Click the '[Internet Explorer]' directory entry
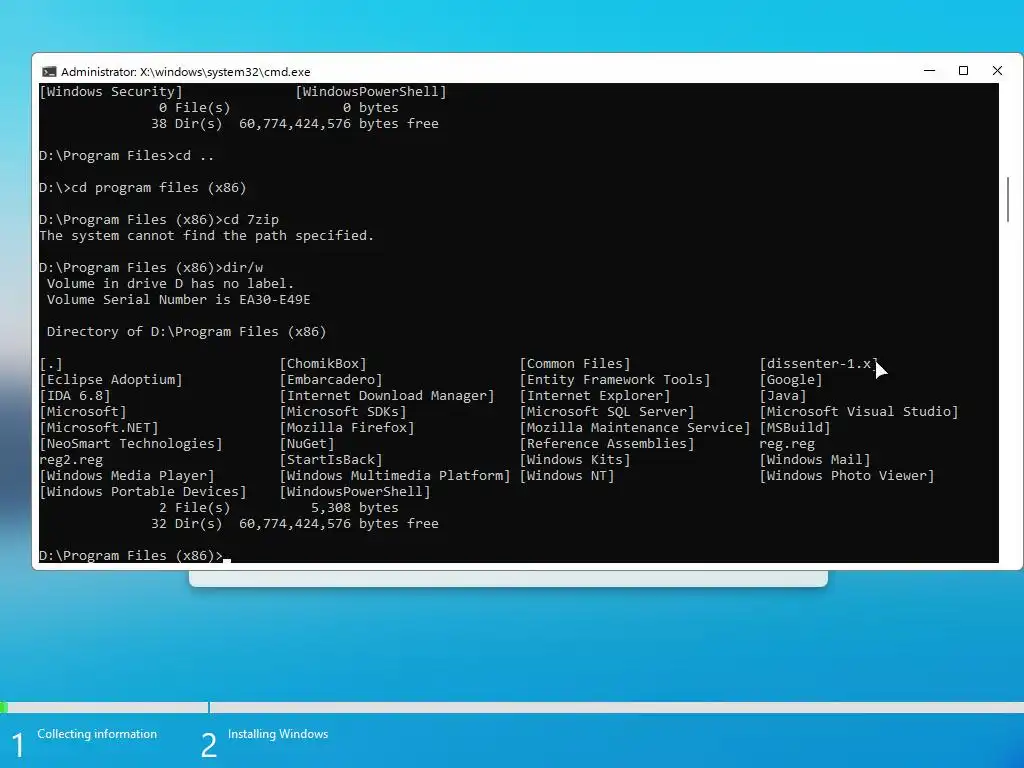This screenshot has height=768, width=1024. pos(595,396)
